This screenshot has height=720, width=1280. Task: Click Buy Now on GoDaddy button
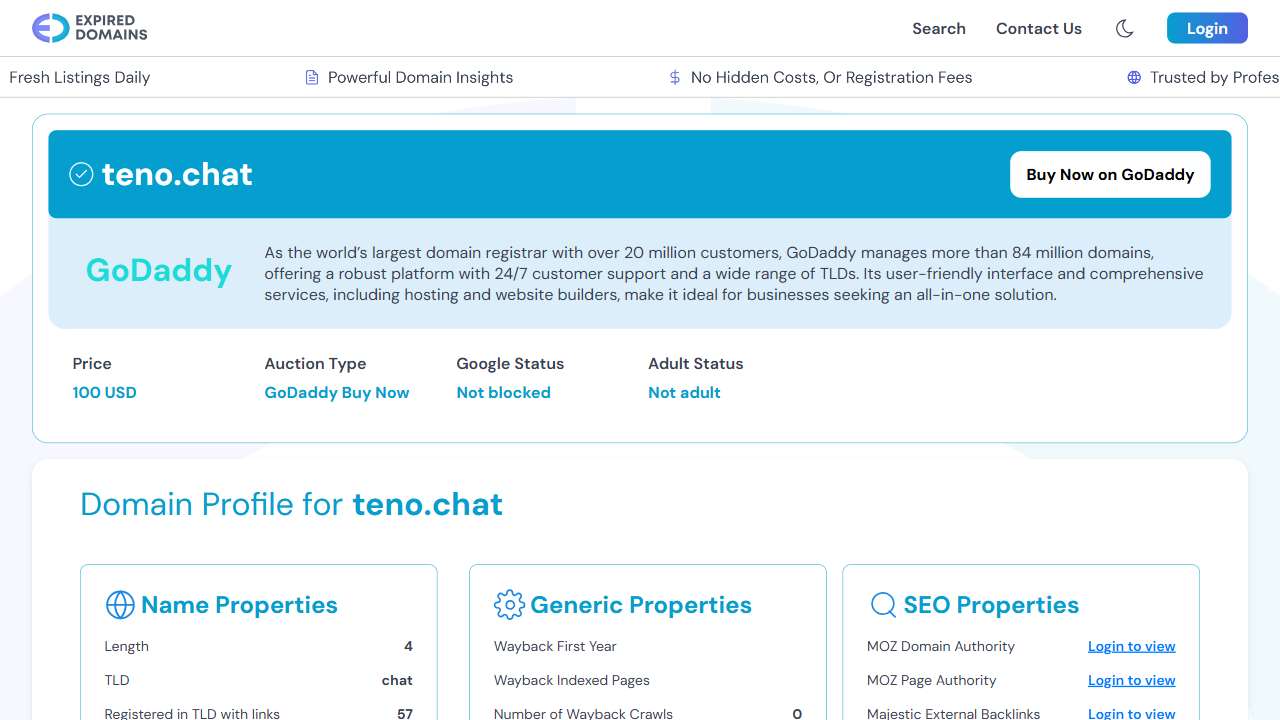click(x=1109, y=175)
